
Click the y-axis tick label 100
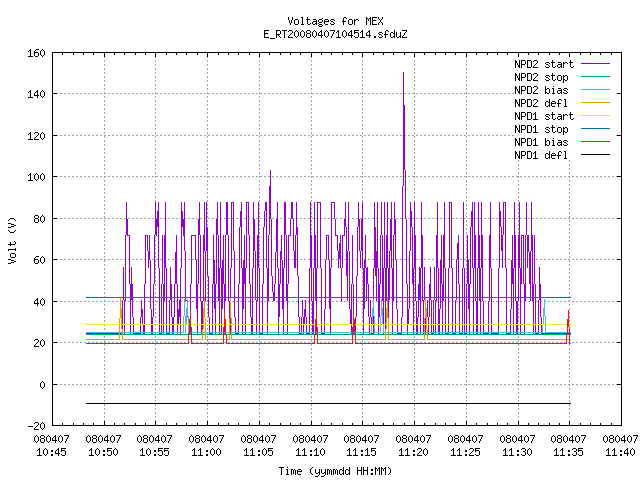36,177
